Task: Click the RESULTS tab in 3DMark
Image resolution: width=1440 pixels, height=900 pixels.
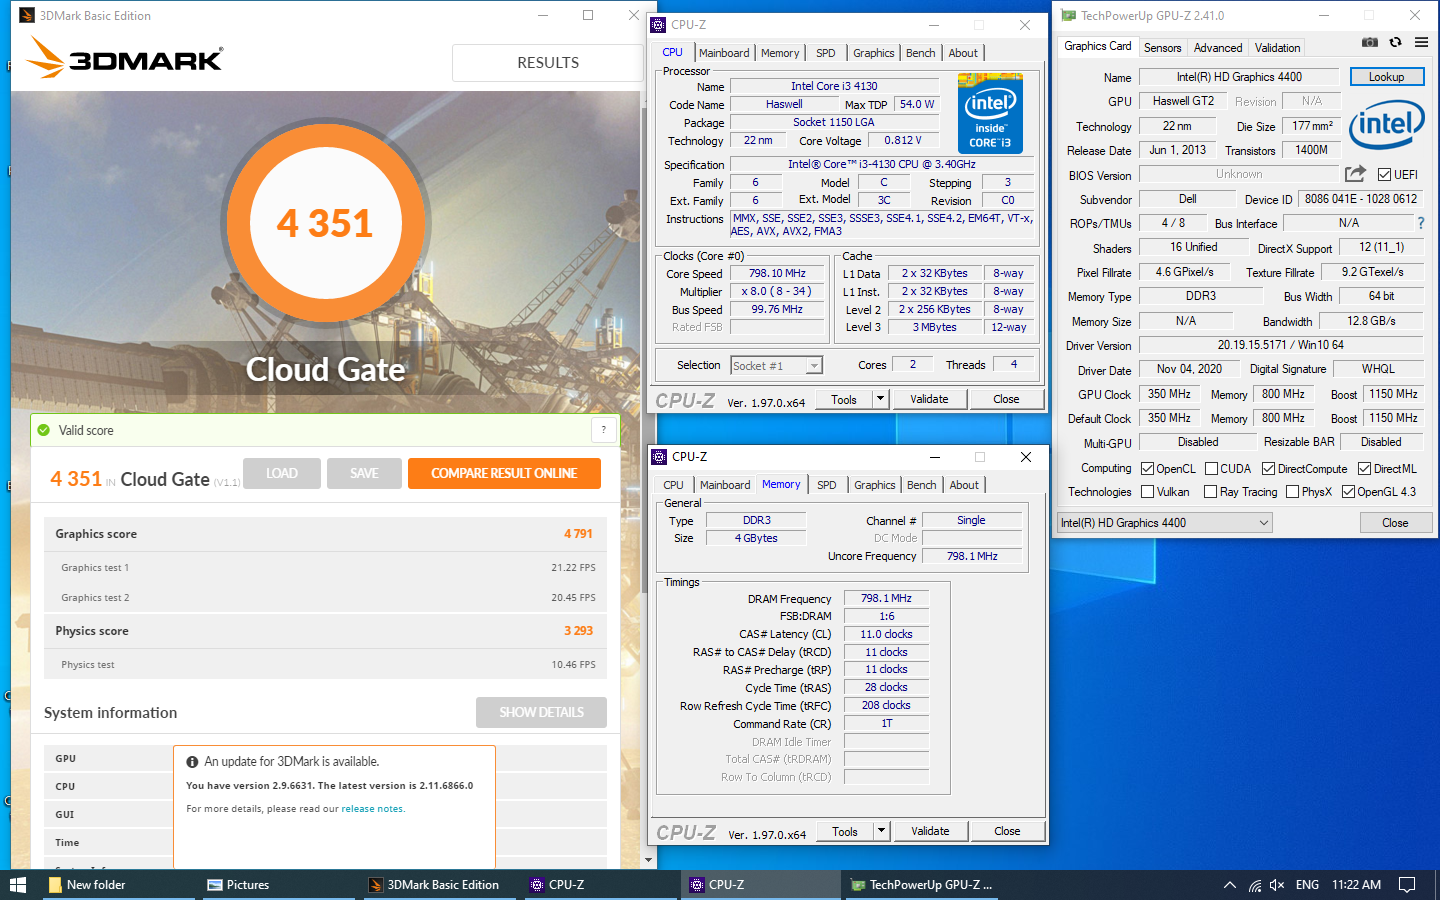Action: coord(547,63)
